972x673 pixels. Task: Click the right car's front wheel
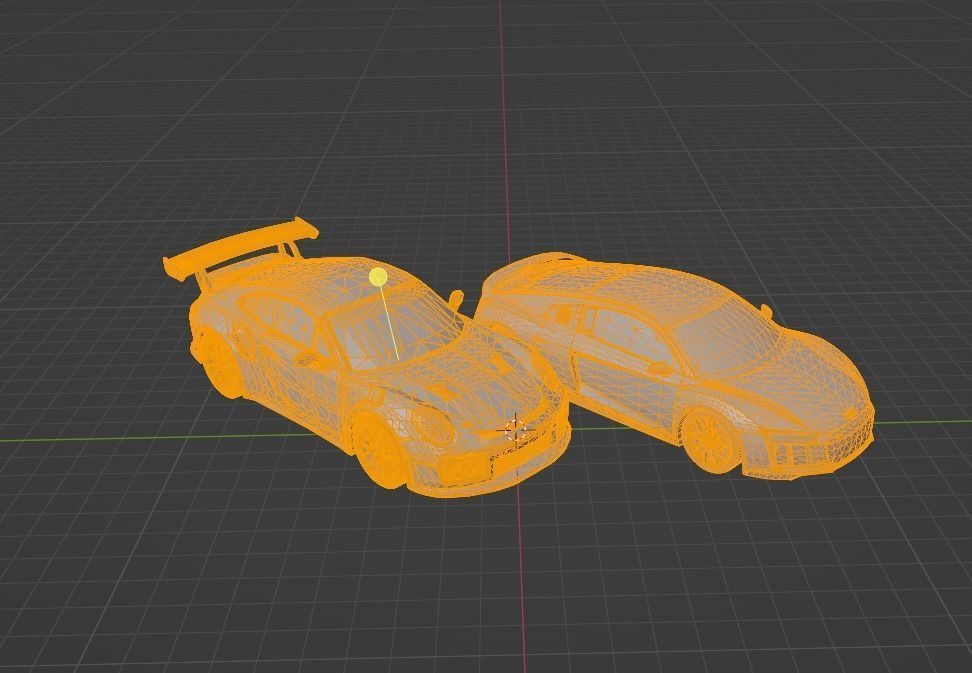tap(710, 441)
